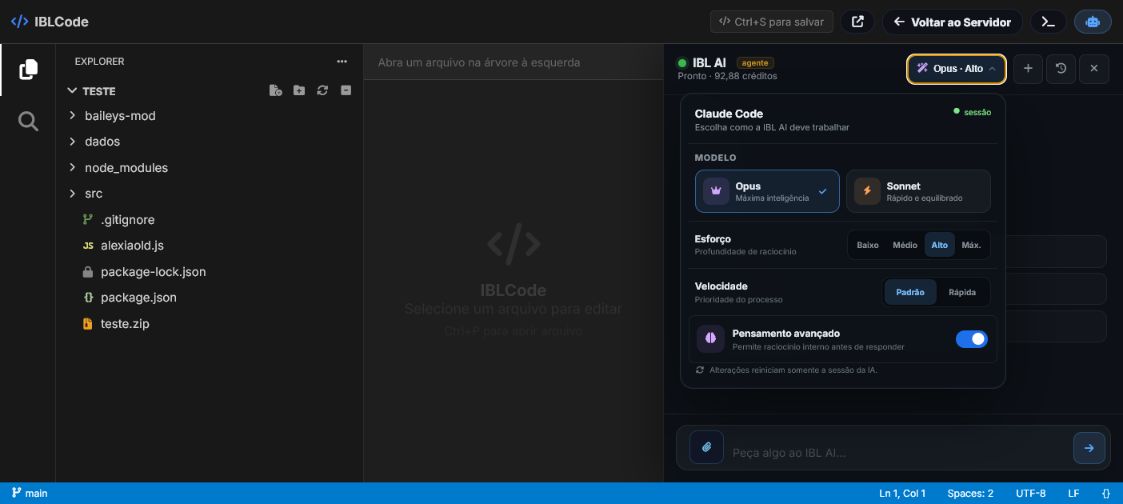Click the agente badge next to IBL AI
Image resolution: width=1123 pixels, height=504 pixels.
755,63
